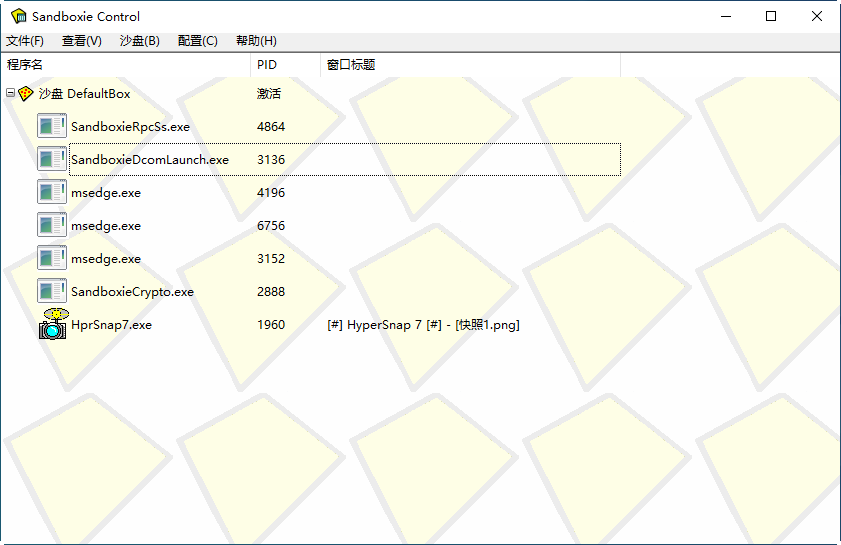Screen dimensions: 841x545
Task: Click the PID value 3136
Action: [x=271, y=159]
